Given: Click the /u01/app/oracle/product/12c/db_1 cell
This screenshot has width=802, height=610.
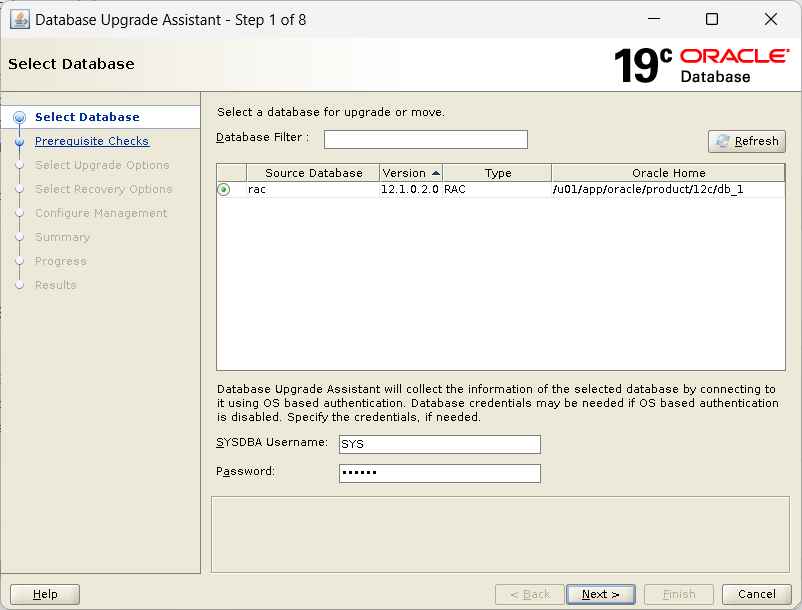Looking at the screenshot, I should (x=668, y=190).
